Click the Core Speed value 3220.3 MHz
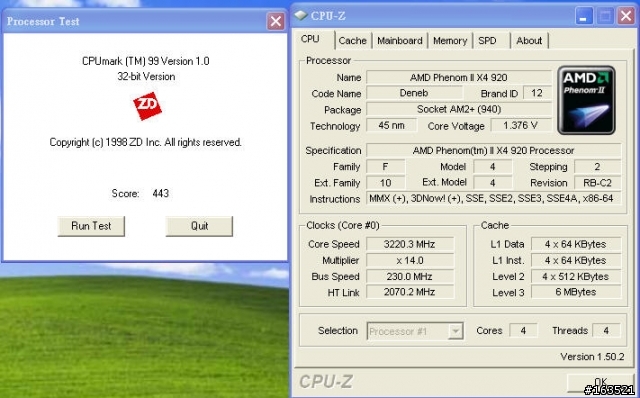 click(410, 244)
